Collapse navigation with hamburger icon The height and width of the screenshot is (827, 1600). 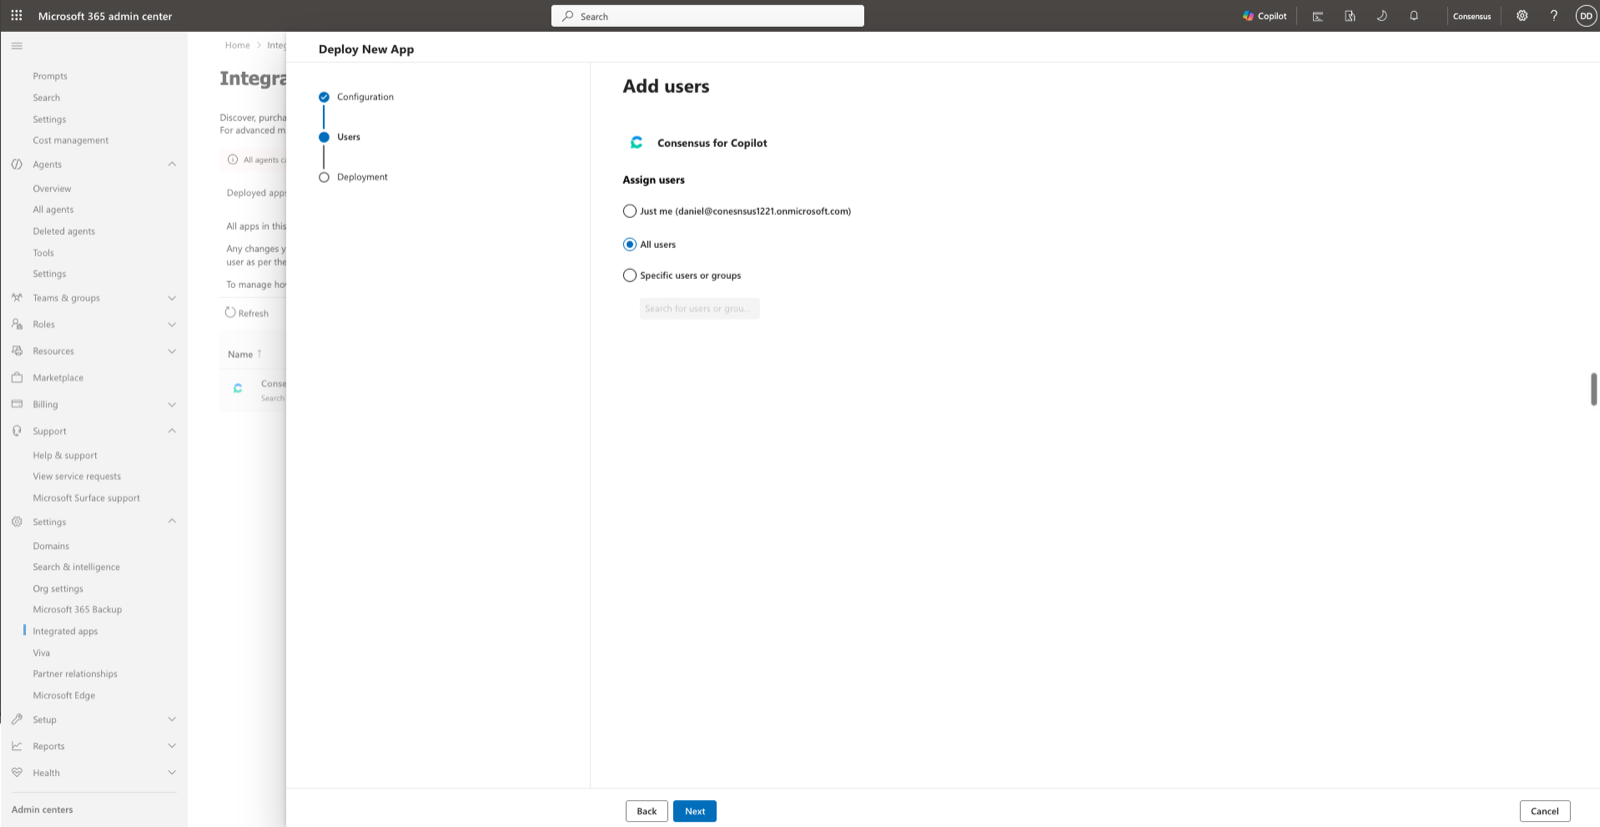[x=17, y=46]
